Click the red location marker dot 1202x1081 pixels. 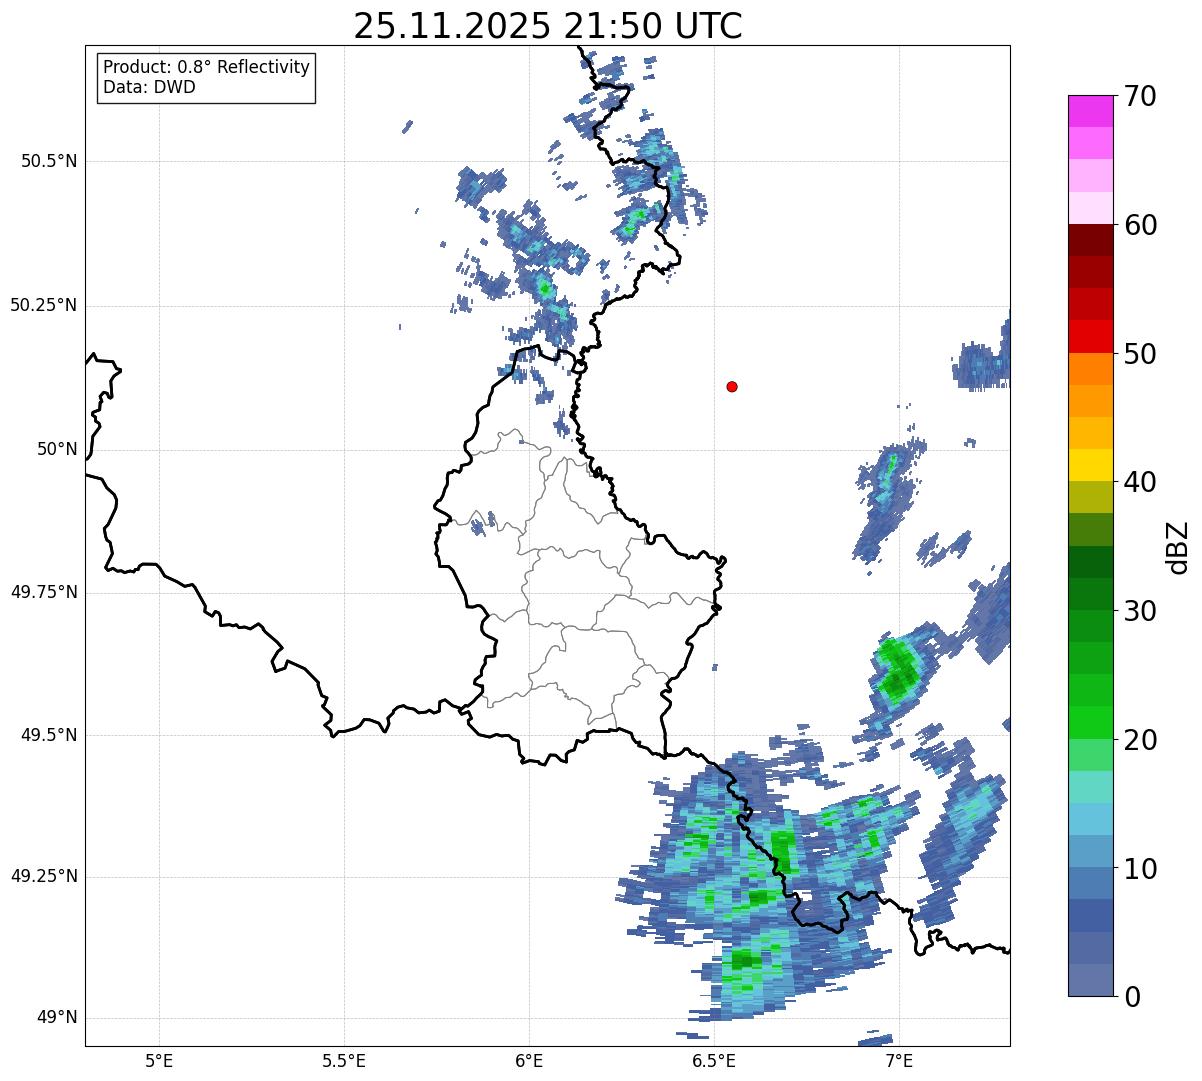732,386
